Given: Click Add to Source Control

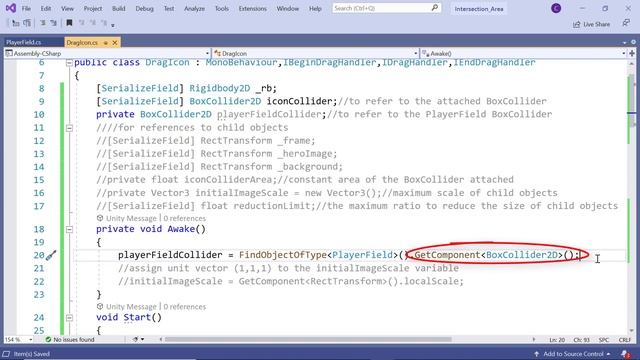Looking at the screenshot, I should click(x=572, y=354).
